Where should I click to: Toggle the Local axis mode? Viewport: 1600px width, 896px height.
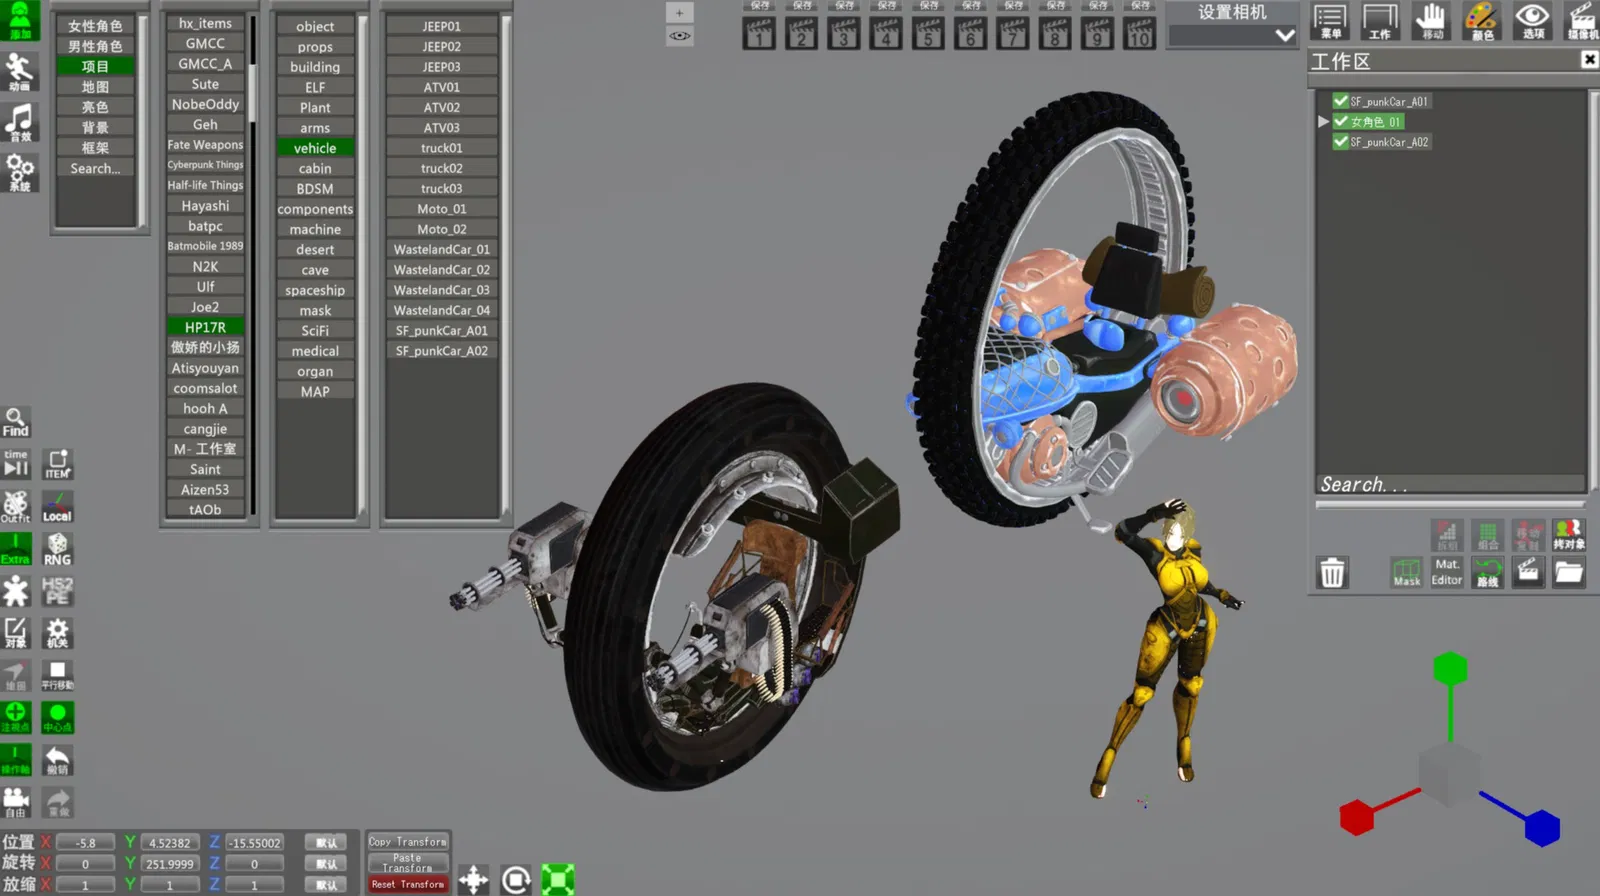(57, 507)
